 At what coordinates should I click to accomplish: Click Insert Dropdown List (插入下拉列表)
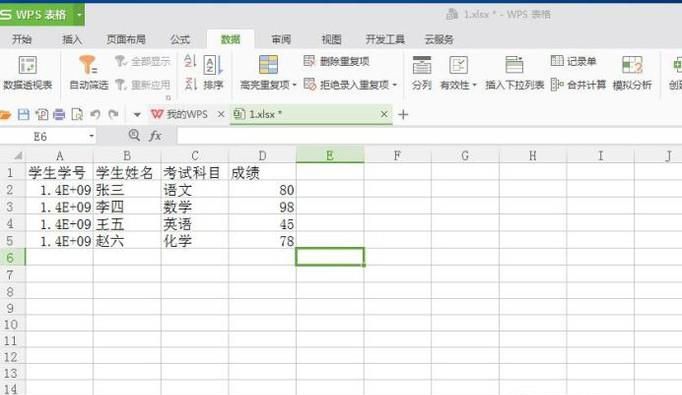tap(515, 73)
